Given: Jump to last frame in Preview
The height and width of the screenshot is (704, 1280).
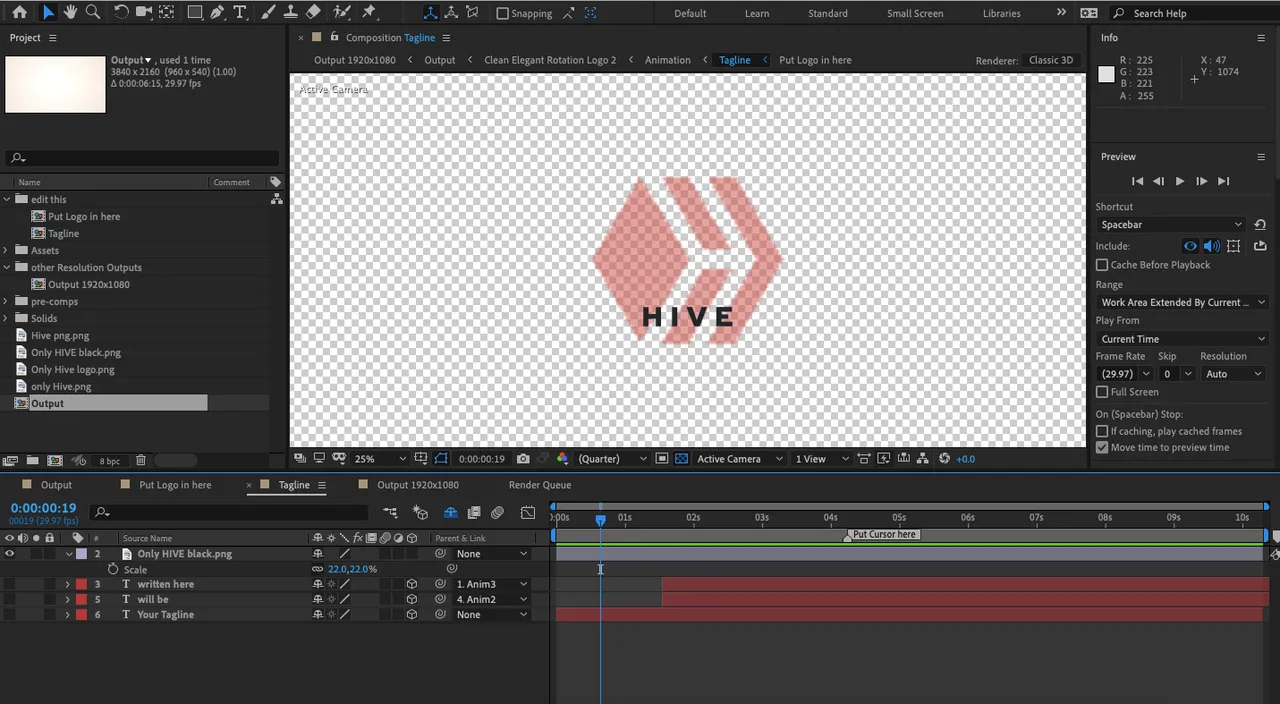Looking at the screenshot, I should [1223, 181].
